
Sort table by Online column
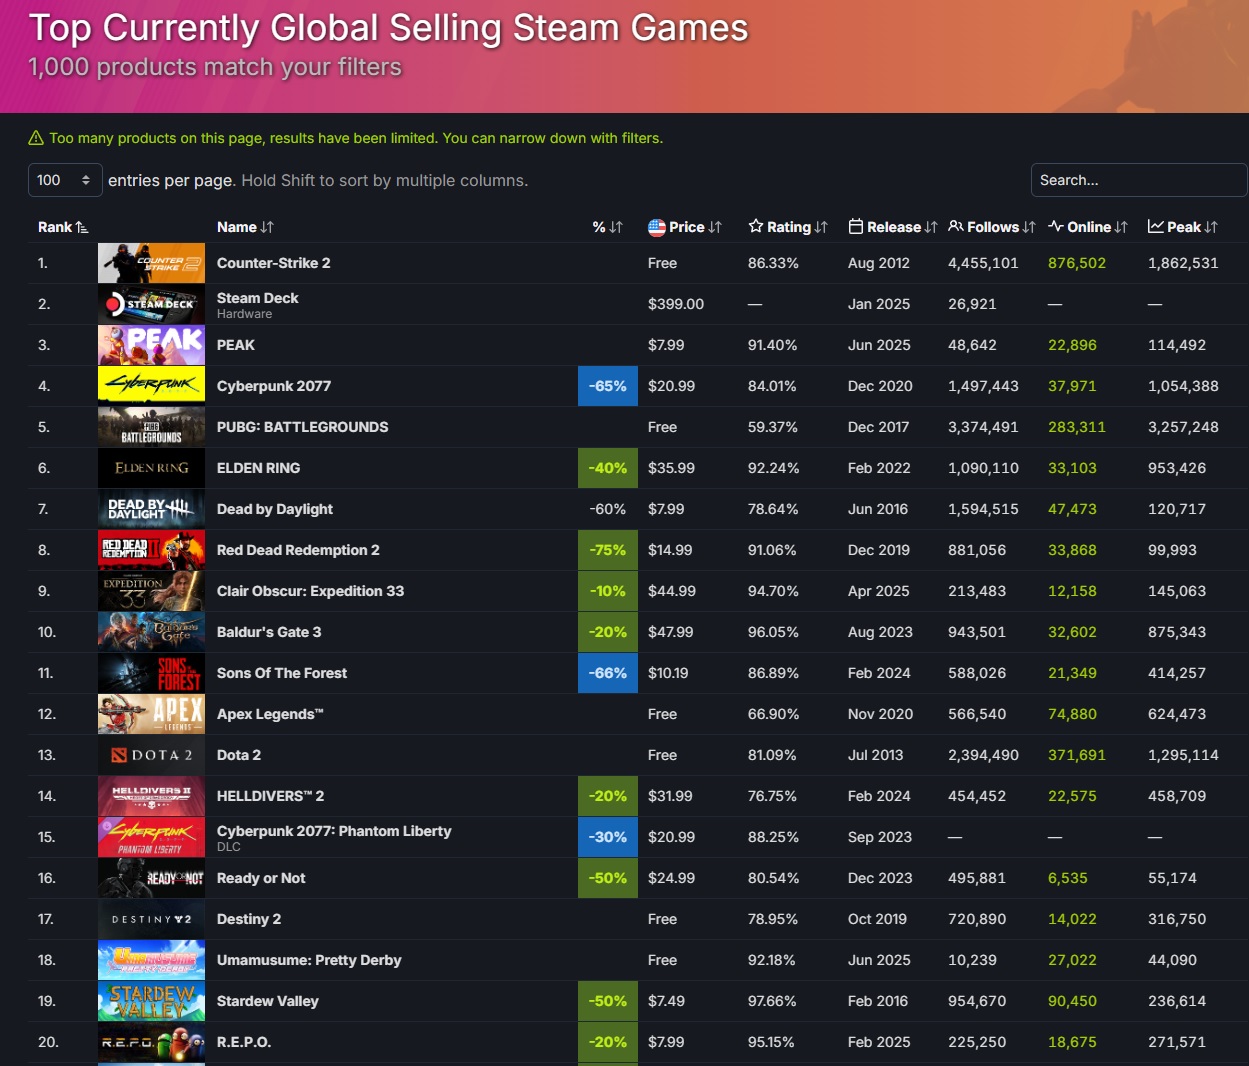1088,227
